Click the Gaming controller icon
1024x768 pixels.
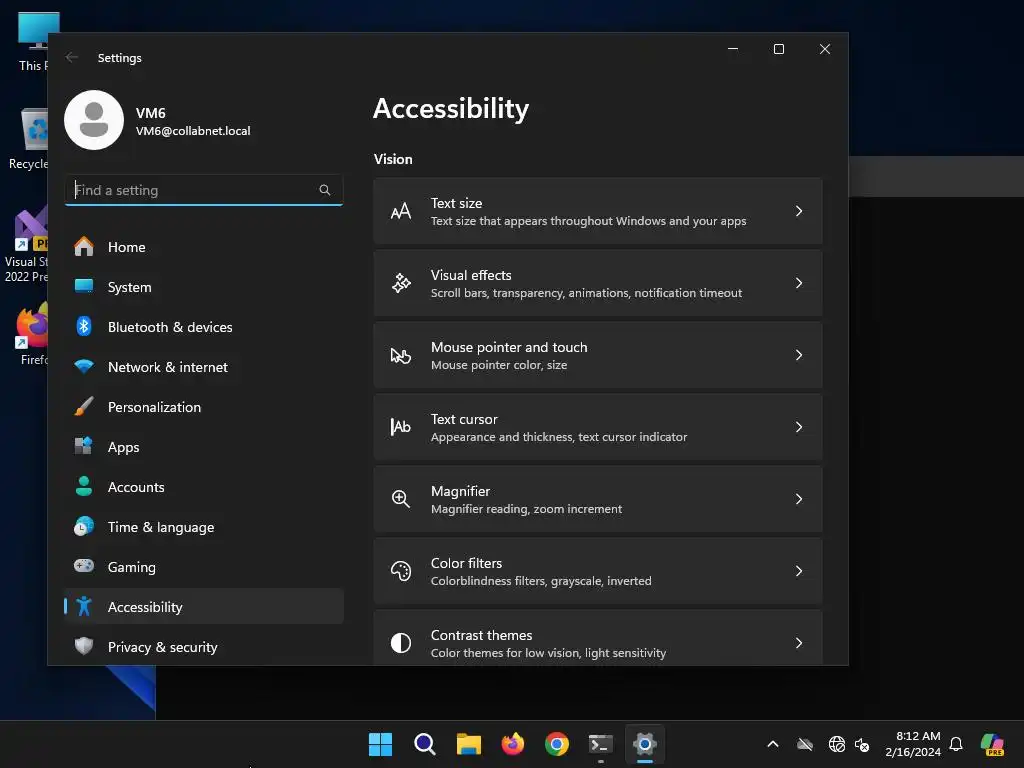(x=84, y=566)
